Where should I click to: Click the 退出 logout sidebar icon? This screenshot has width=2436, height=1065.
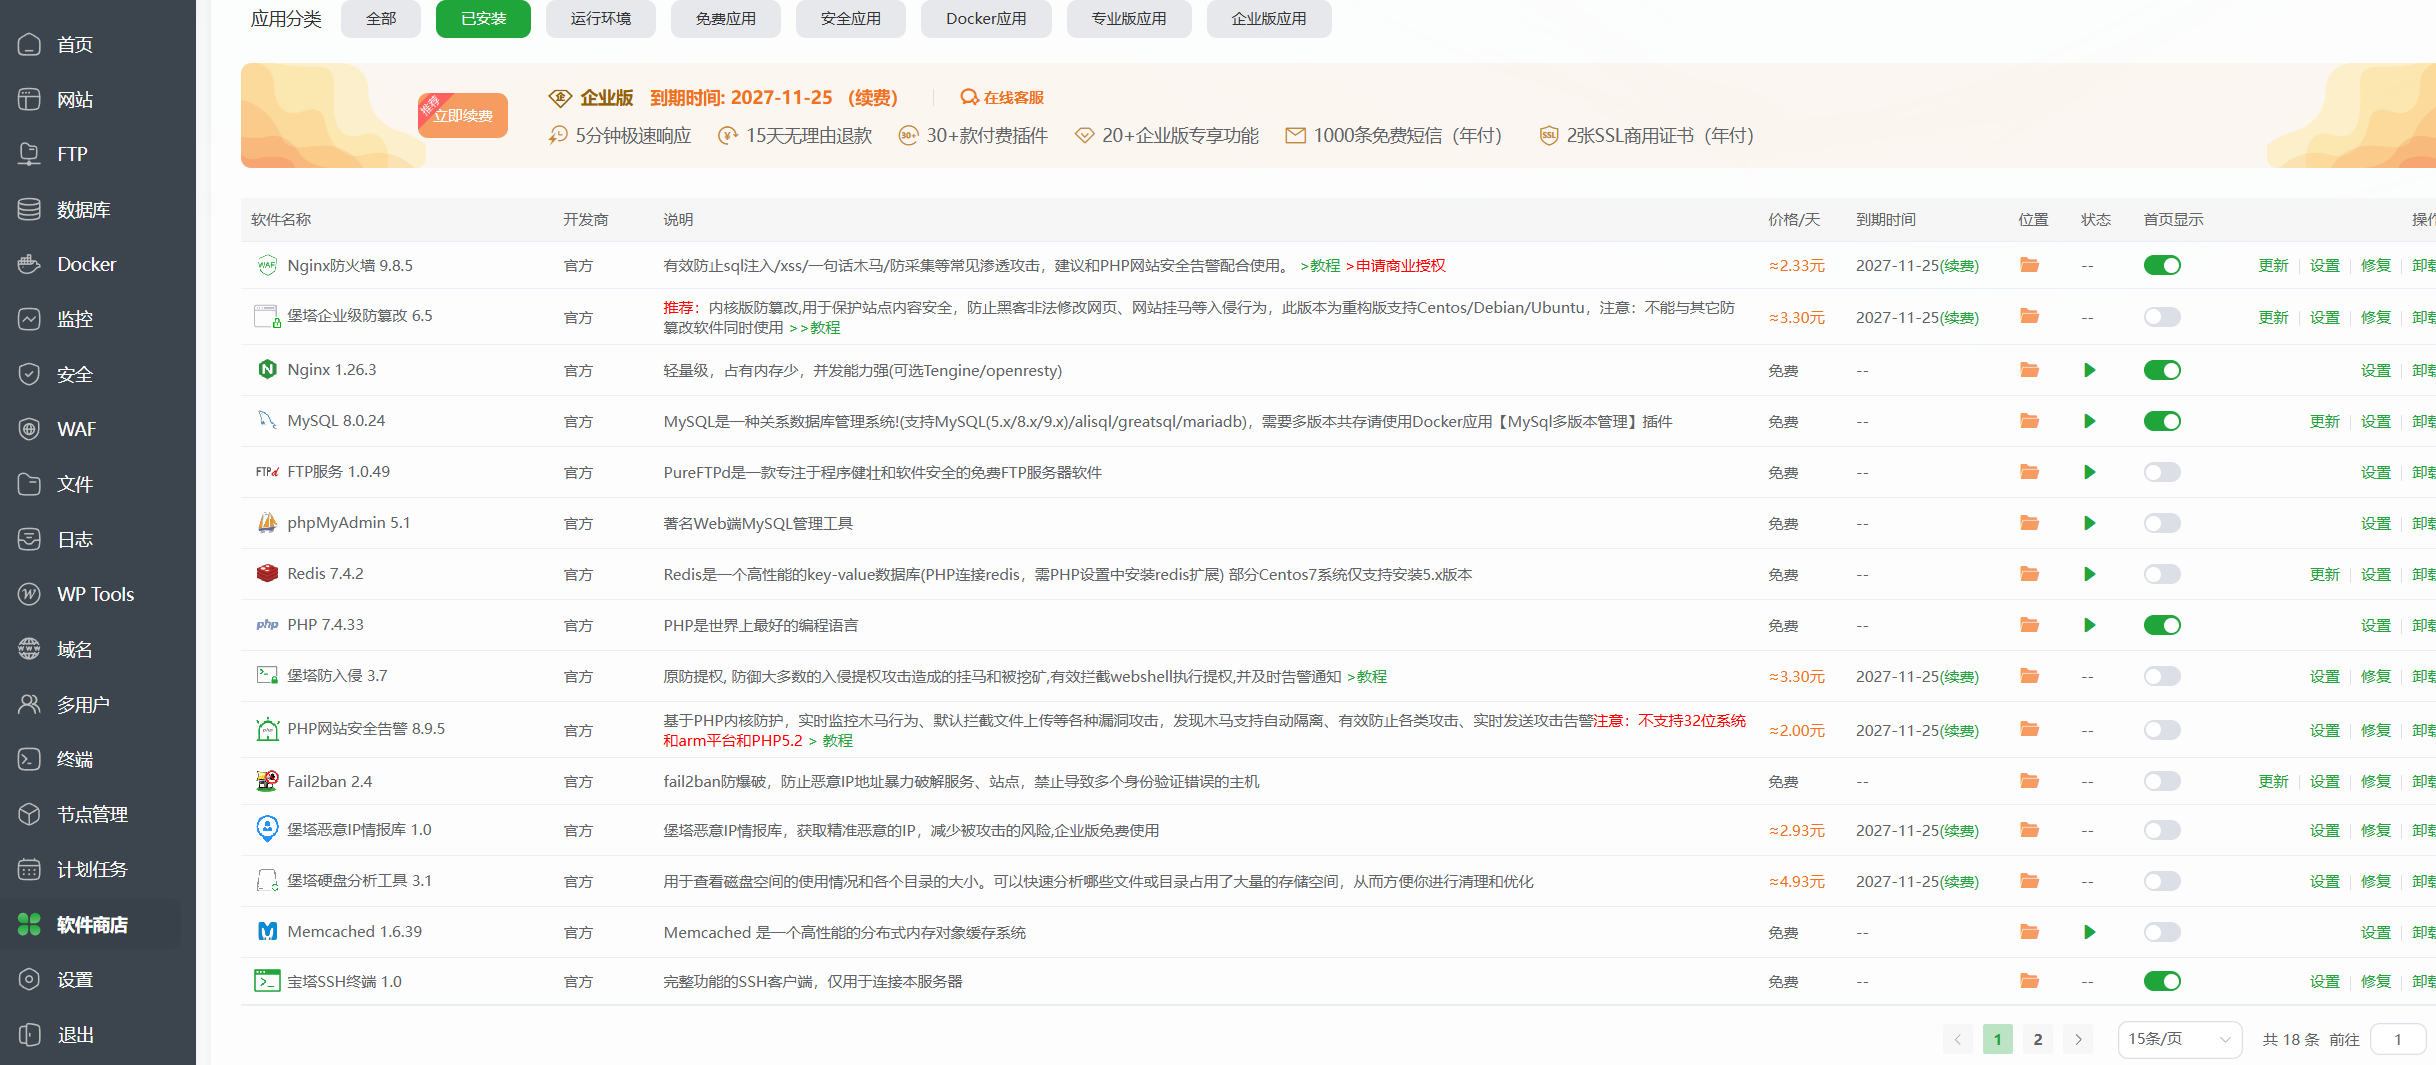[30, 1034]
